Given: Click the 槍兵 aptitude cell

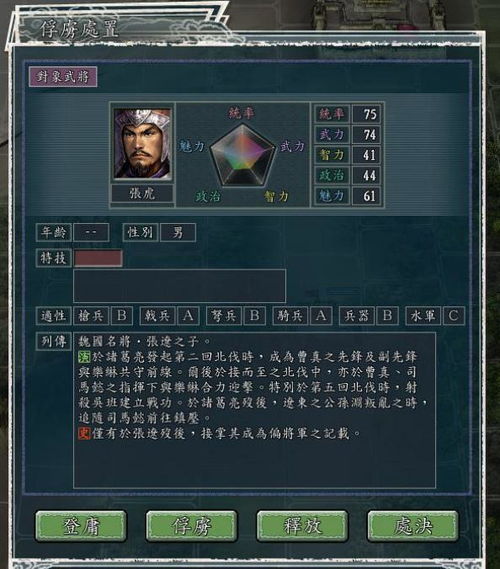Looking at the screenshot, I should [x=91, y=316].
